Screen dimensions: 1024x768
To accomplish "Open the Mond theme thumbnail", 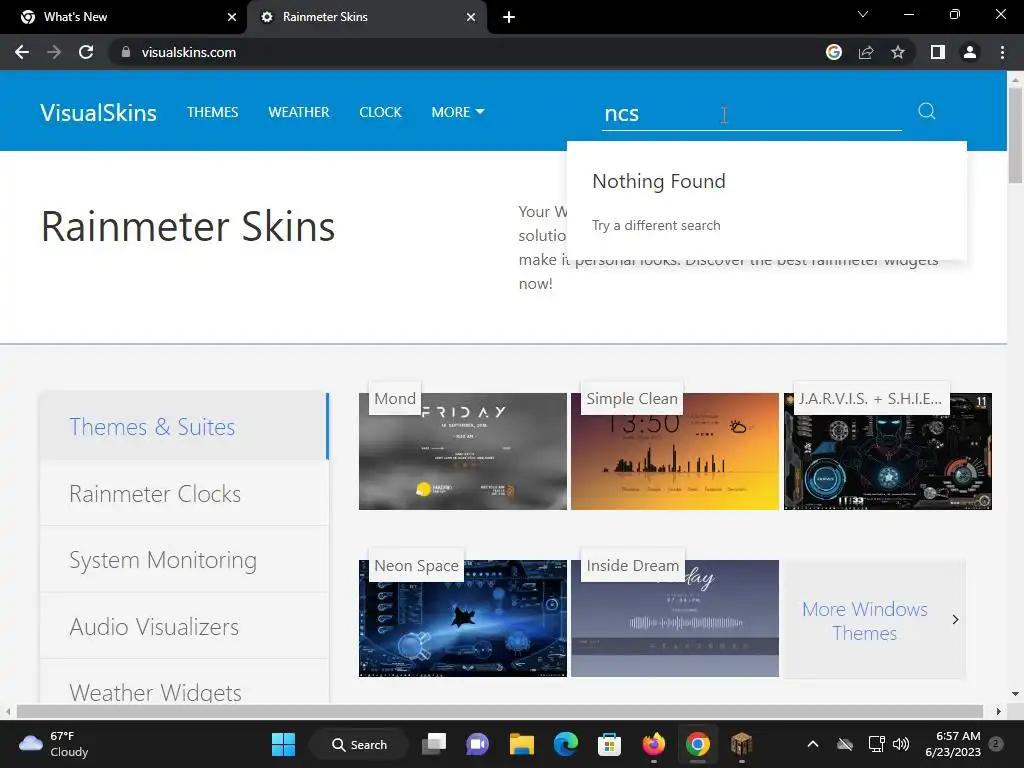I will 462,451.
